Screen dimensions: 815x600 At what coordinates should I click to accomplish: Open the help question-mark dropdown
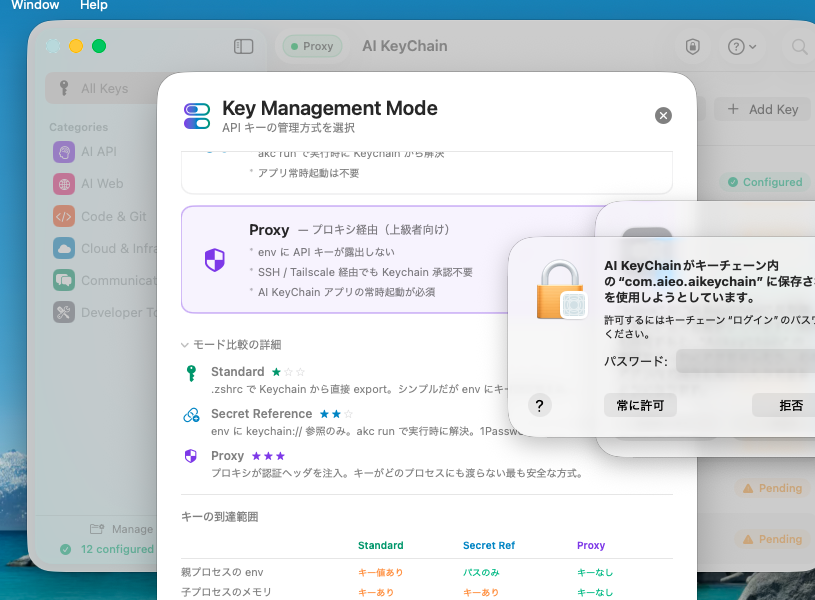click(741, 46)
